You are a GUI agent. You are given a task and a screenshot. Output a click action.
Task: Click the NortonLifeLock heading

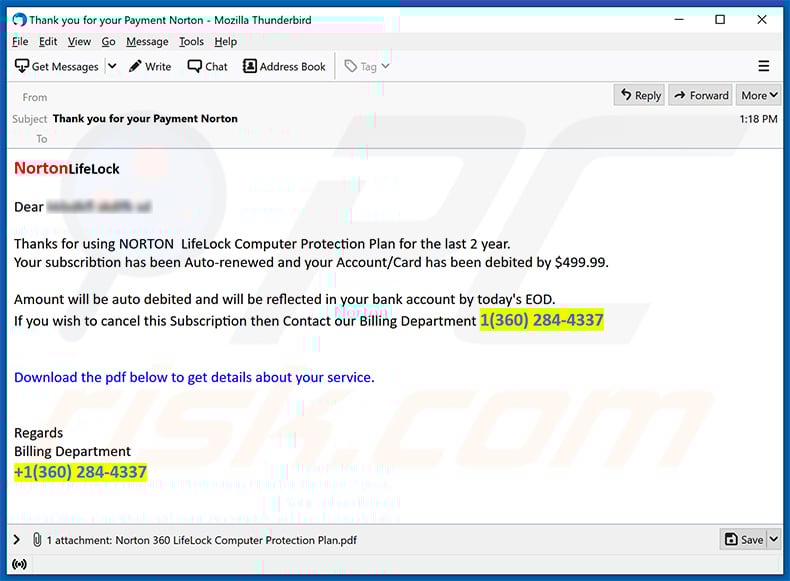[x=67, y=168]
